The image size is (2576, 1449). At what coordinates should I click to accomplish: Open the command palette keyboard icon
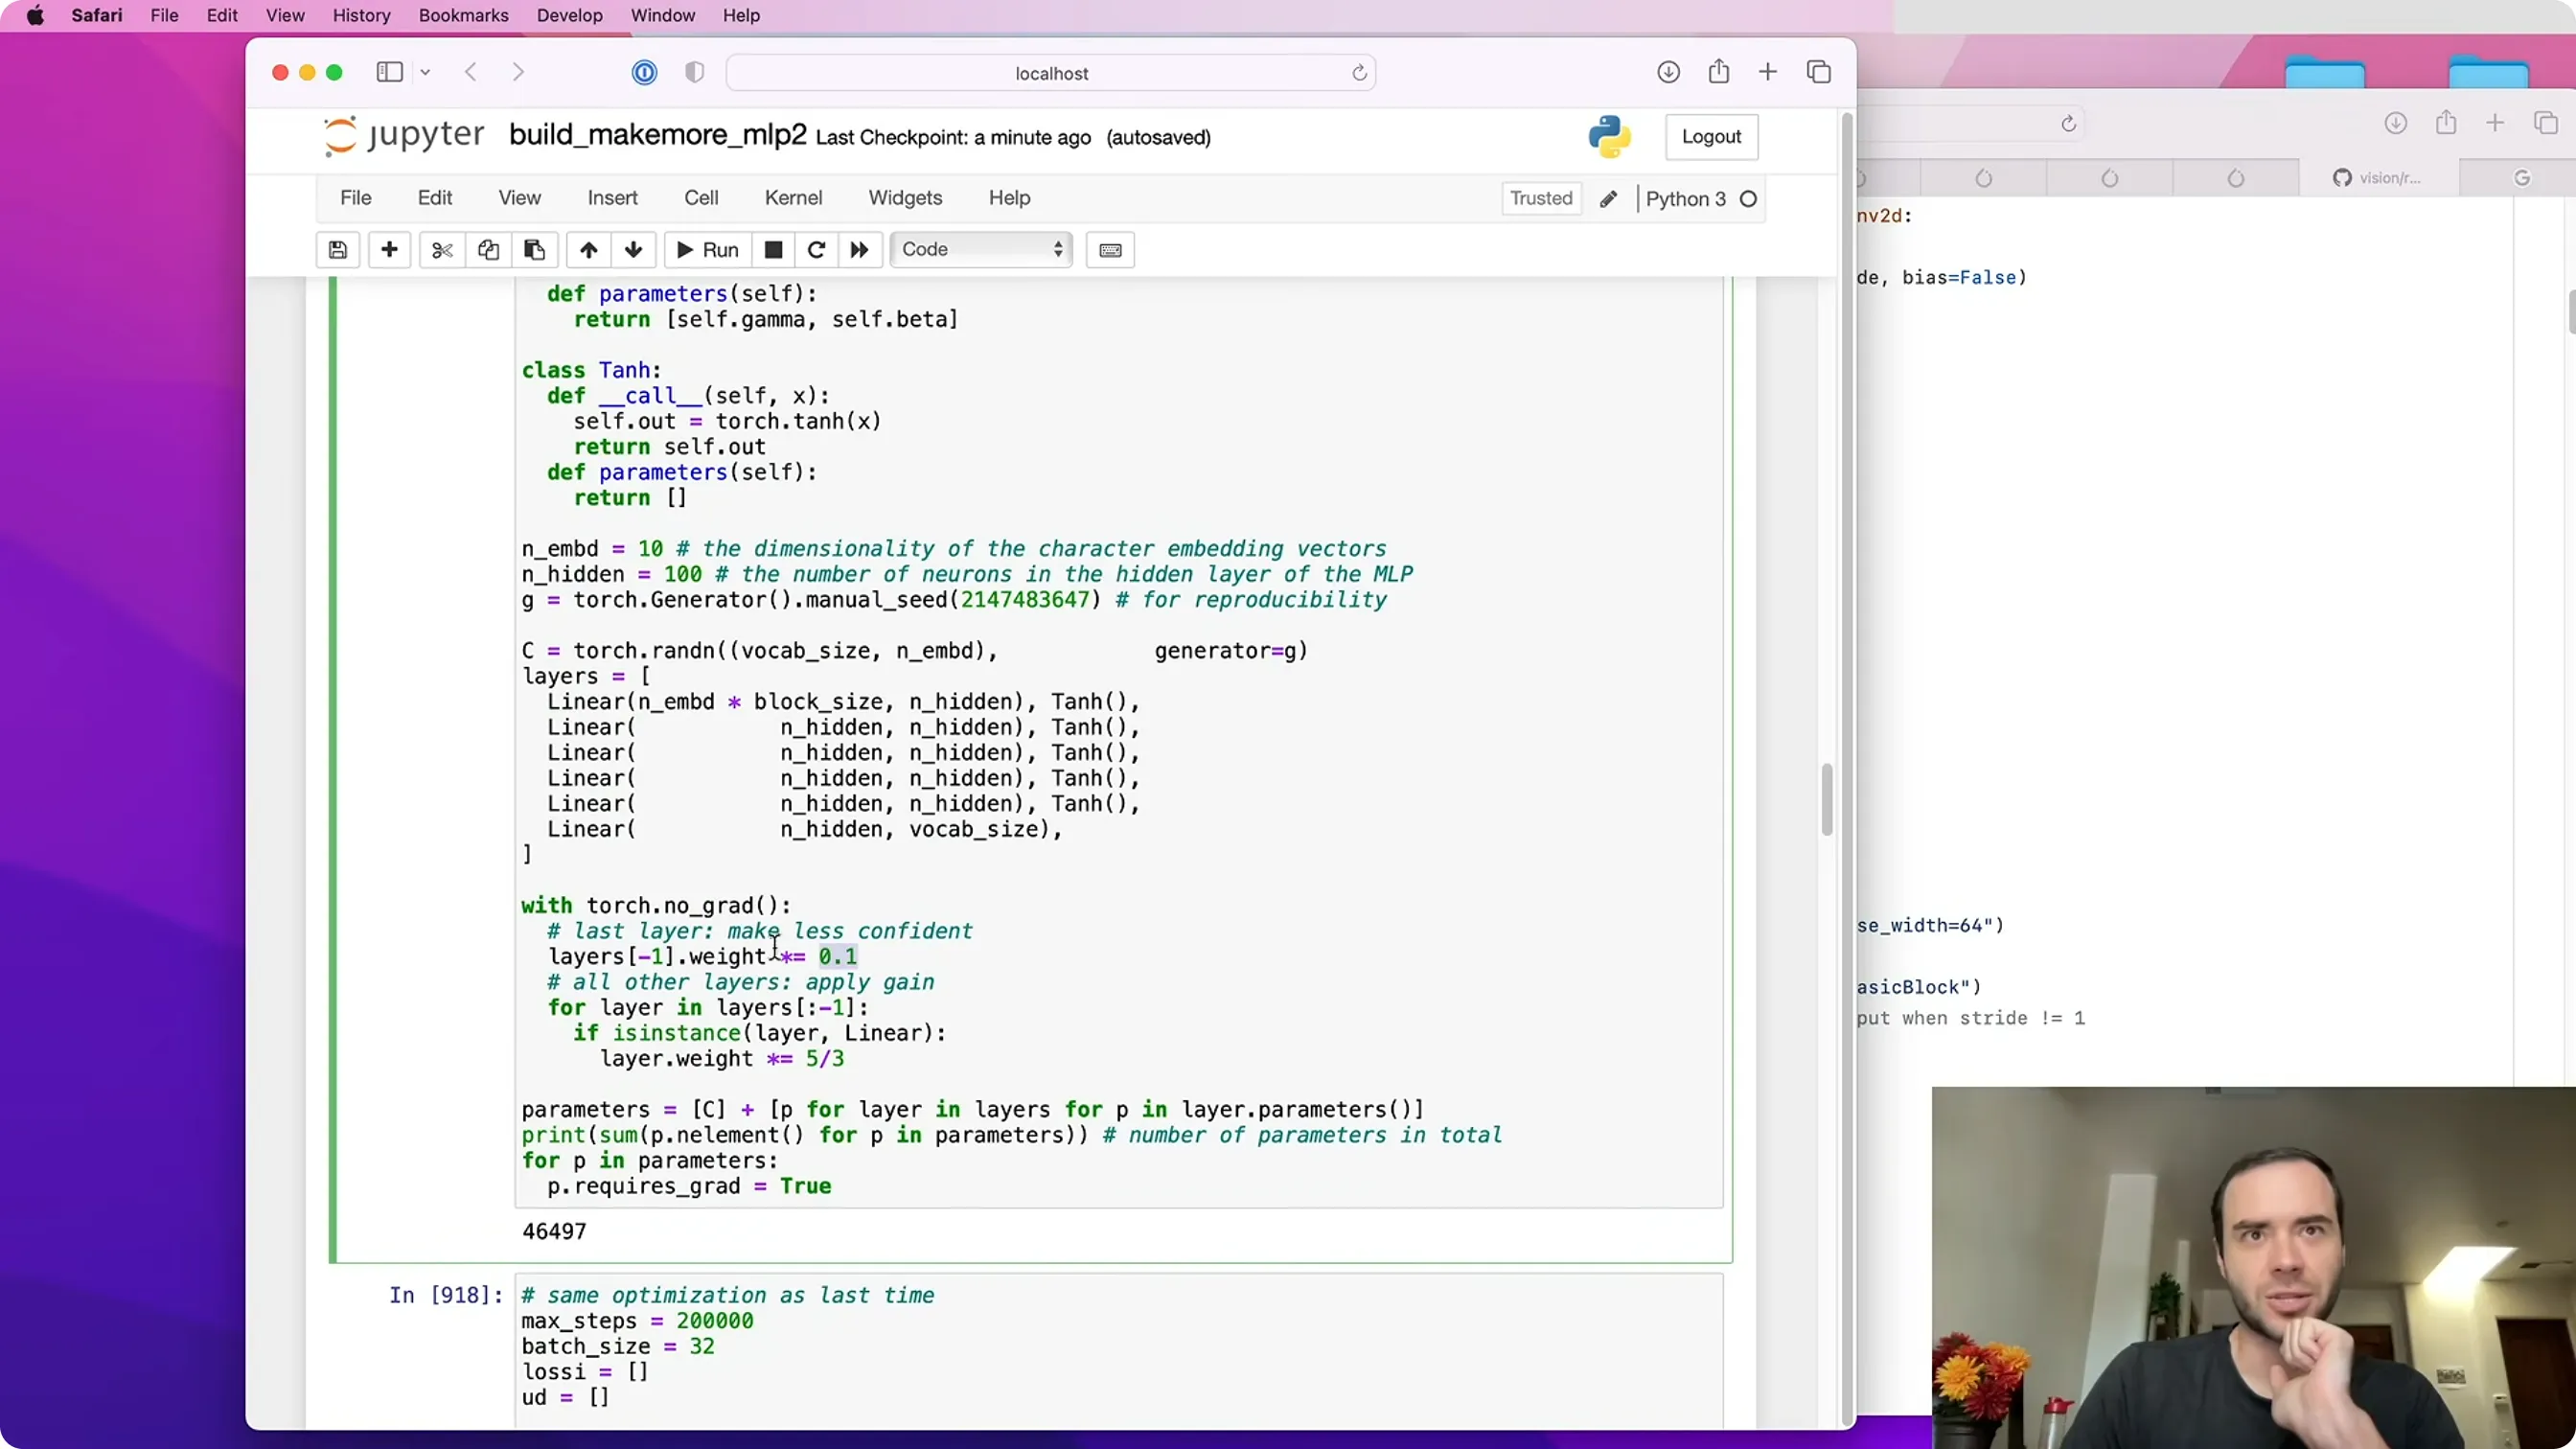coord(1110,250)
